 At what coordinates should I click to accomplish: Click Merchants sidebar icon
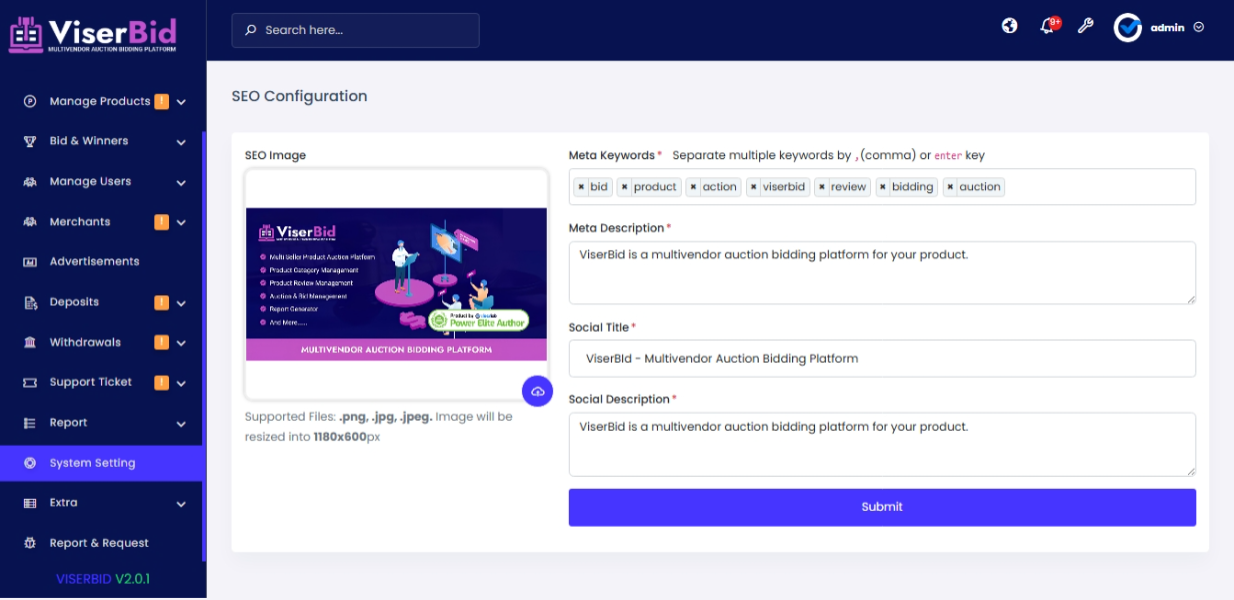click(30, 222)
